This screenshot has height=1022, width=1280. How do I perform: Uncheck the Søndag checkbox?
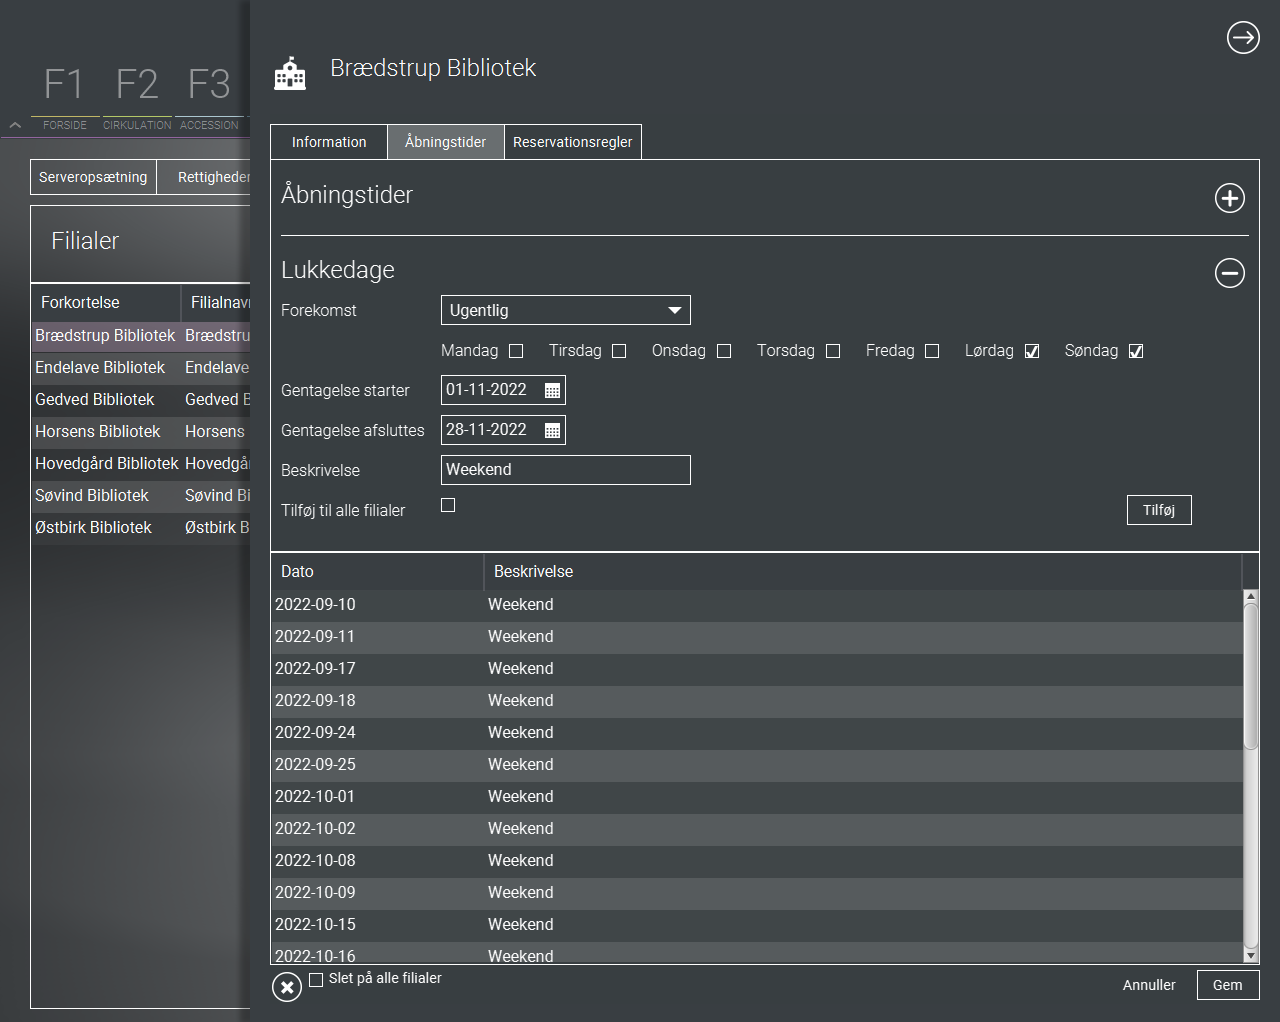coord(1136,351)
